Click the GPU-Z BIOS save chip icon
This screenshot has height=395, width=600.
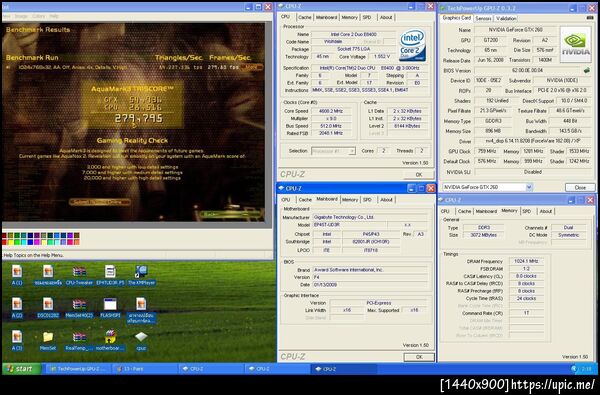point(587,70)
